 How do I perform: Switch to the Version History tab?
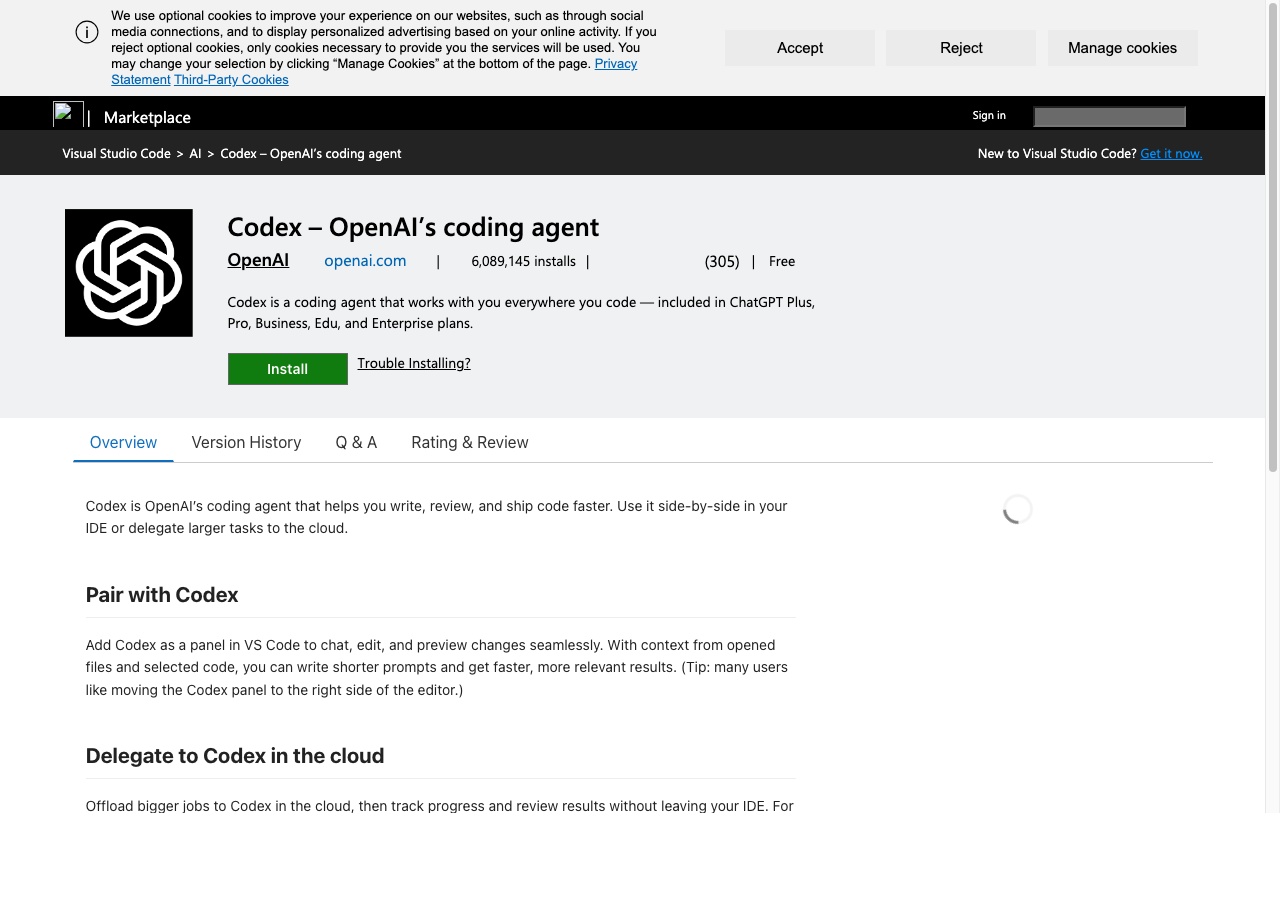[x=246, y=442]
